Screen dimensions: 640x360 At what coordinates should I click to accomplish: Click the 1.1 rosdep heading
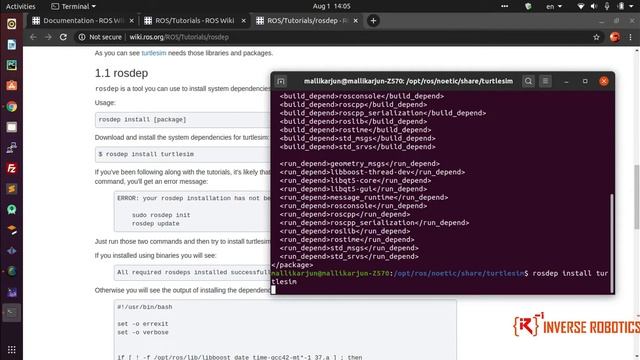(121, 73)
